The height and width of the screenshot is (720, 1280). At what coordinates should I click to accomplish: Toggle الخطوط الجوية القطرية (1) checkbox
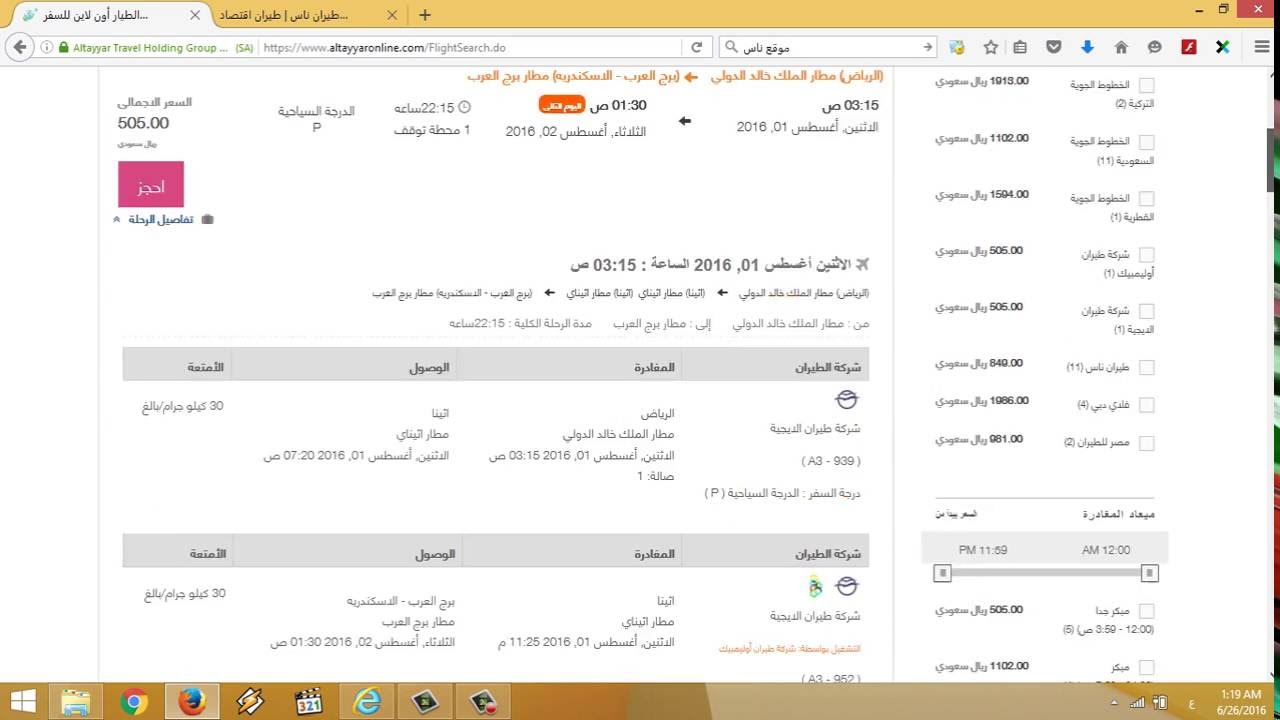(x=1146, y=199)
